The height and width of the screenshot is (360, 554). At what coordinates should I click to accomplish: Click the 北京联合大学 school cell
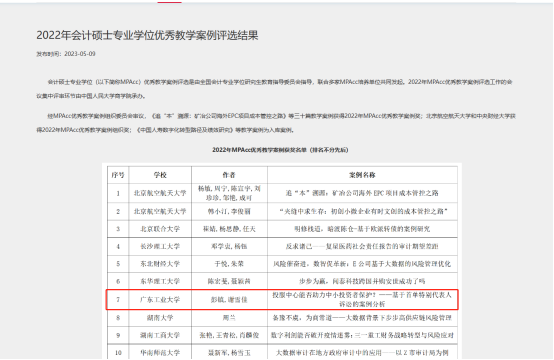[x=160, y=229]
